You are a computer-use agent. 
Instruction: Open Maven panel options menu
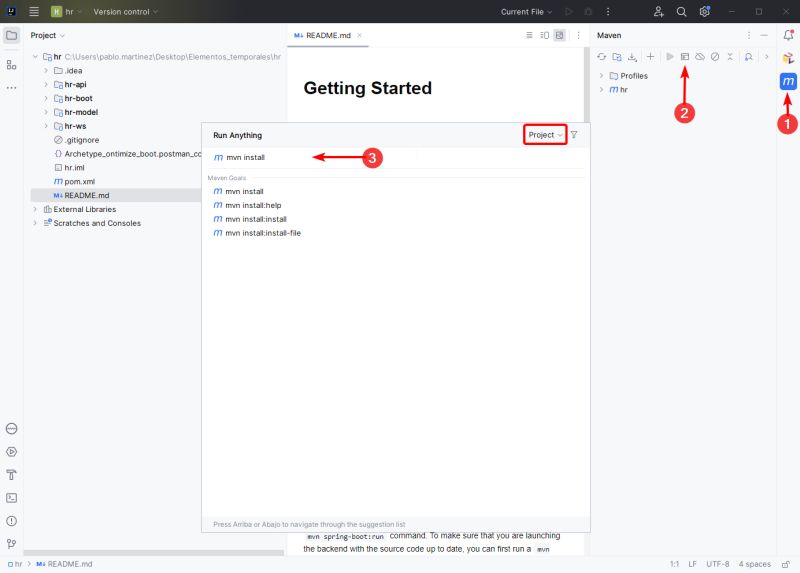point(748,35)
